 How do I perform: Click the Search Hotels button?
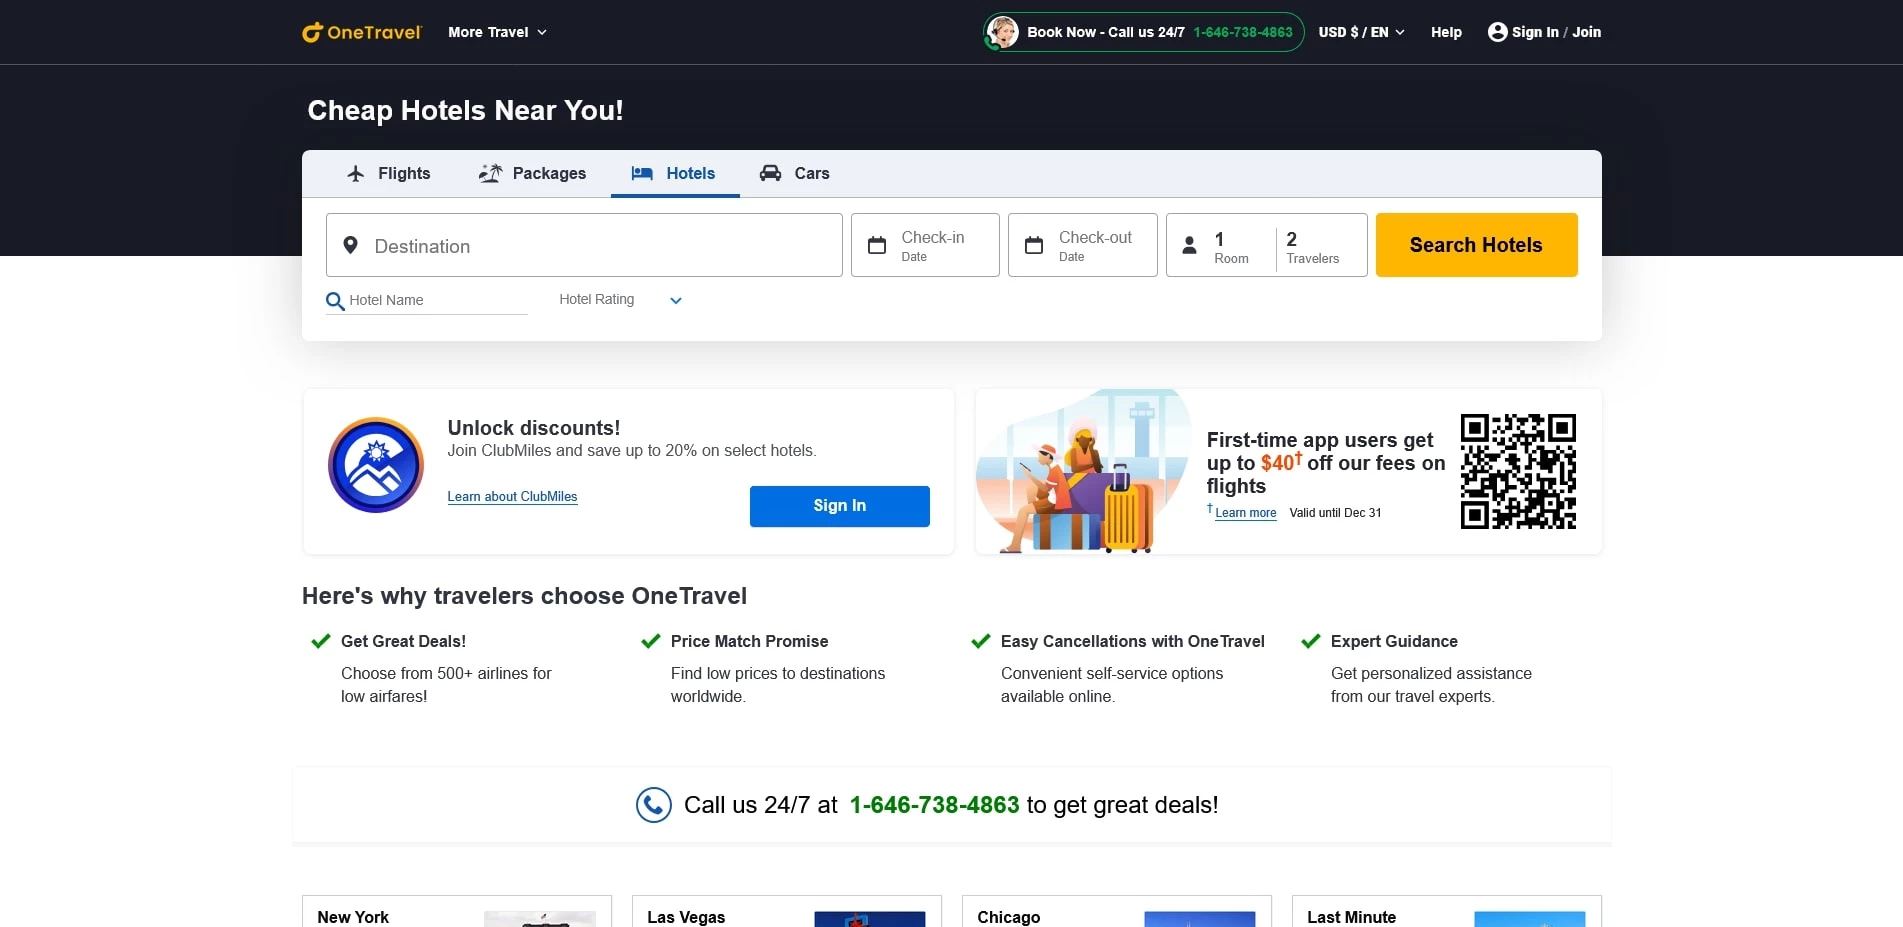point(1476,244)
